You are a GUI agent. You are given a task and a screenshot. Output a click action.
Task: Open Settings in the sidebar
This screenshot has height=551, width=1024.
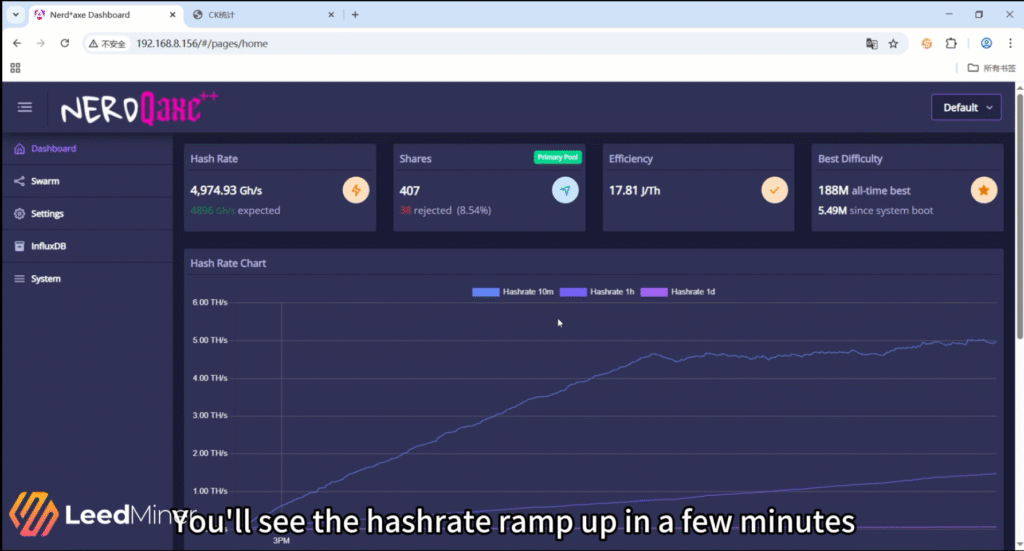pyautogui.click(x=47, y=214)
